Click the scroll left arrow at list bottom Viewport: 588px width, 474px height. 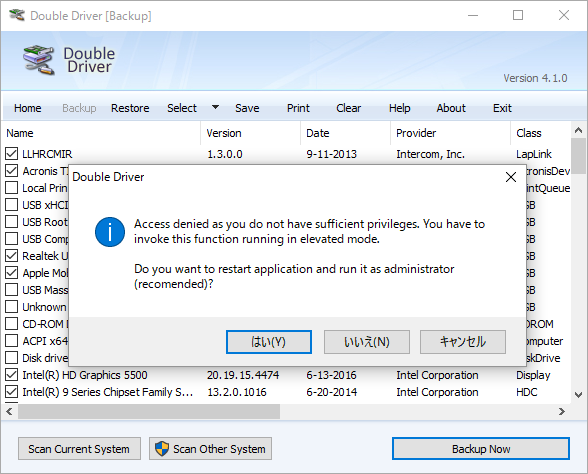coord(10,412)
